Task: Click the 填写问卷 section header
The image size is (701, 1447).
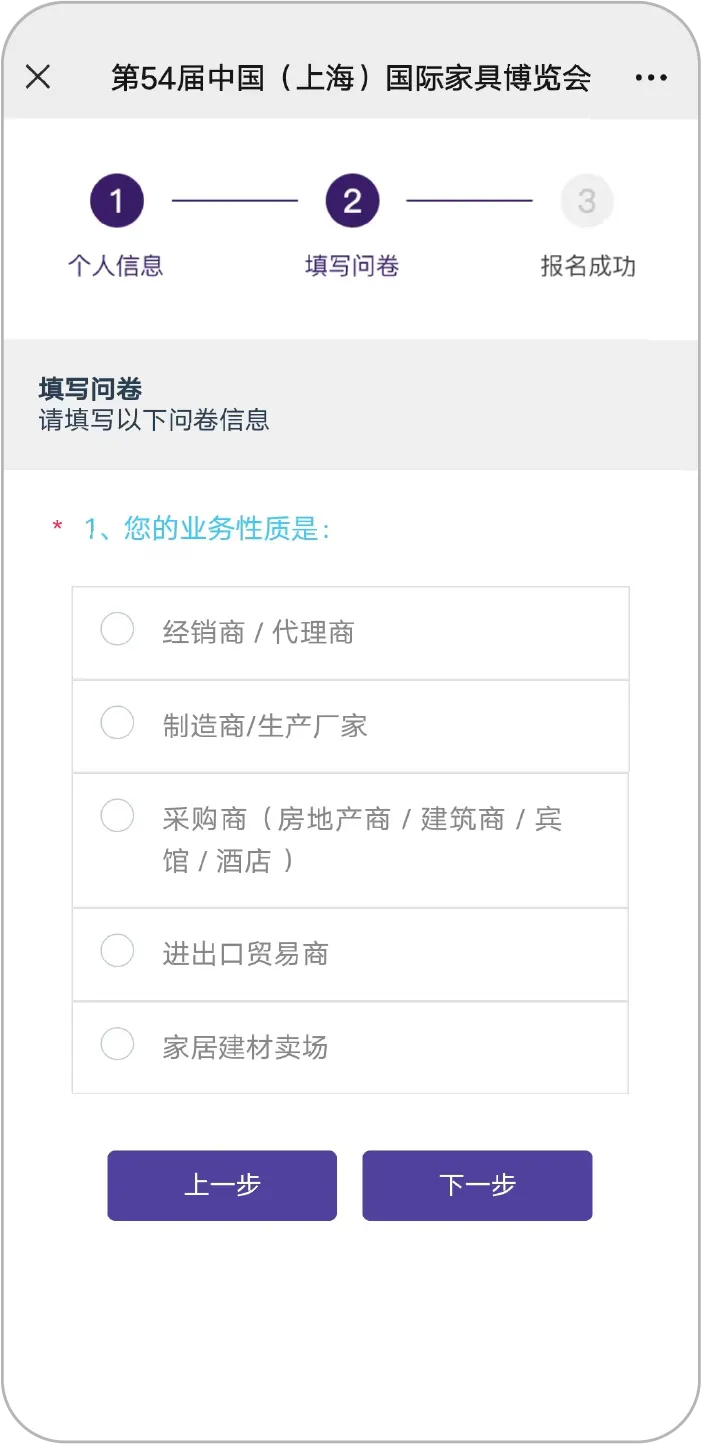Action: click(90, 389)
